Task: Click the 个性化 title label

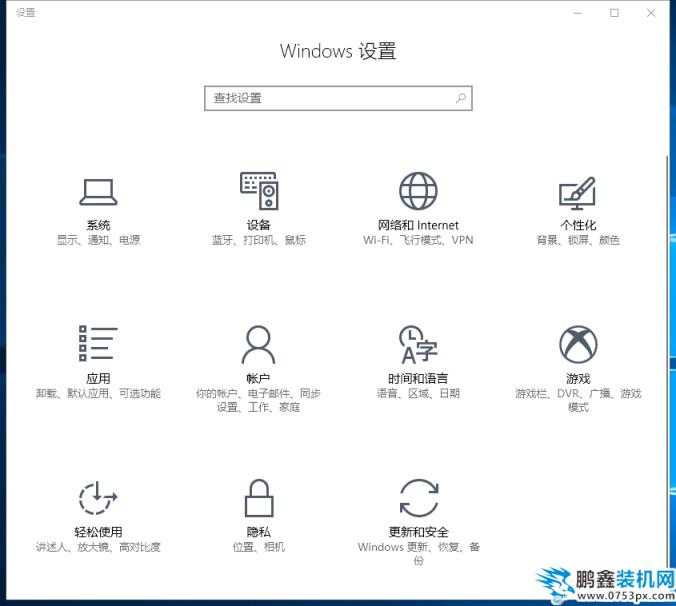Action: [578, 225]
